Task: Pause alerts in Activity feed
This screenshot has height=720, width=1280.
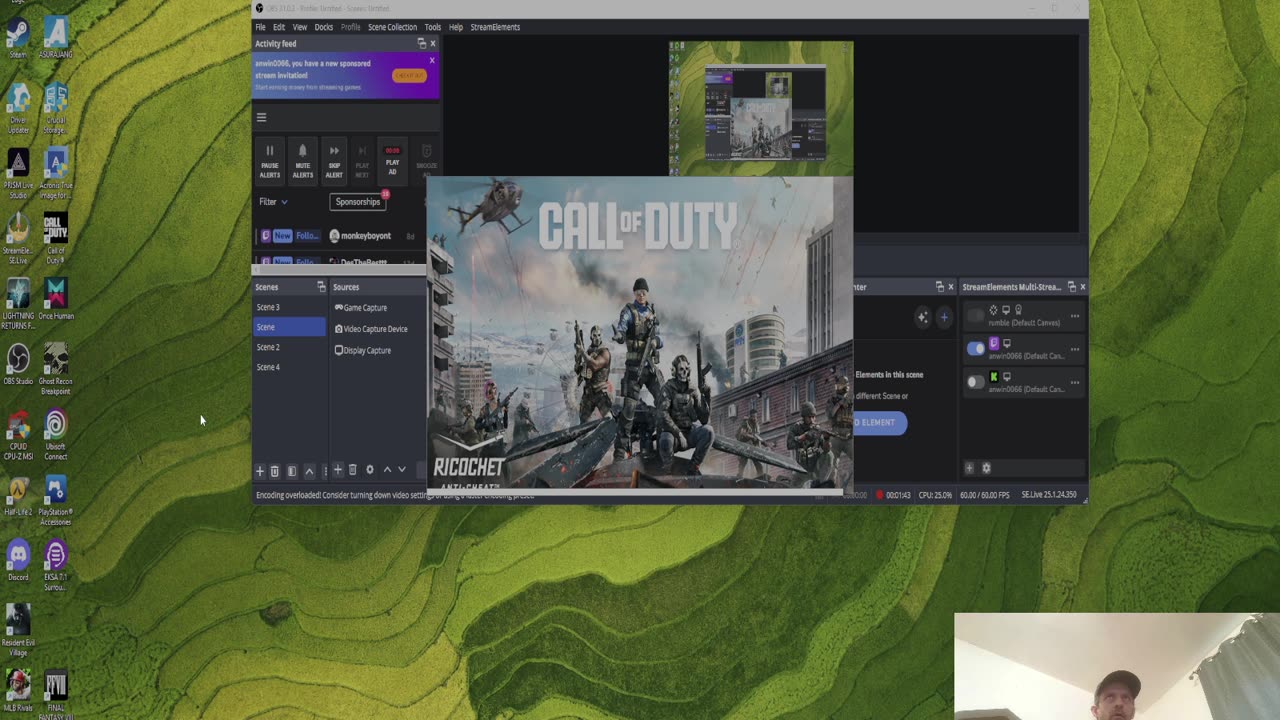Action: pos(270,160)
